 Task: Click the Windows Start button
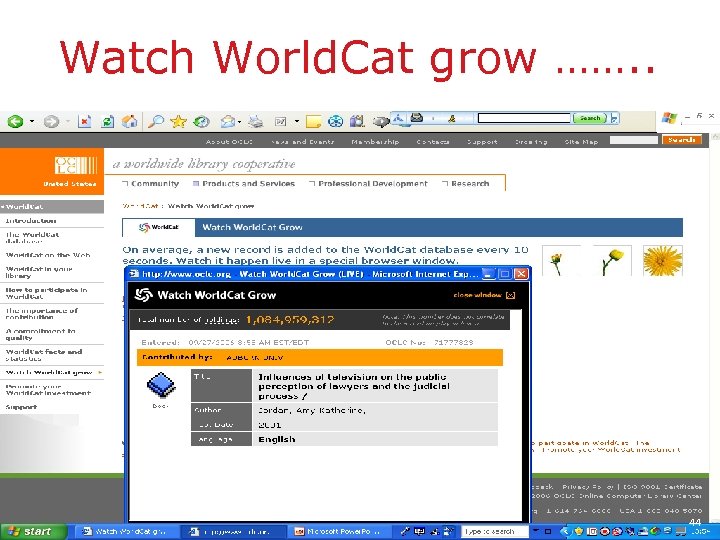[x=33, y=531]
